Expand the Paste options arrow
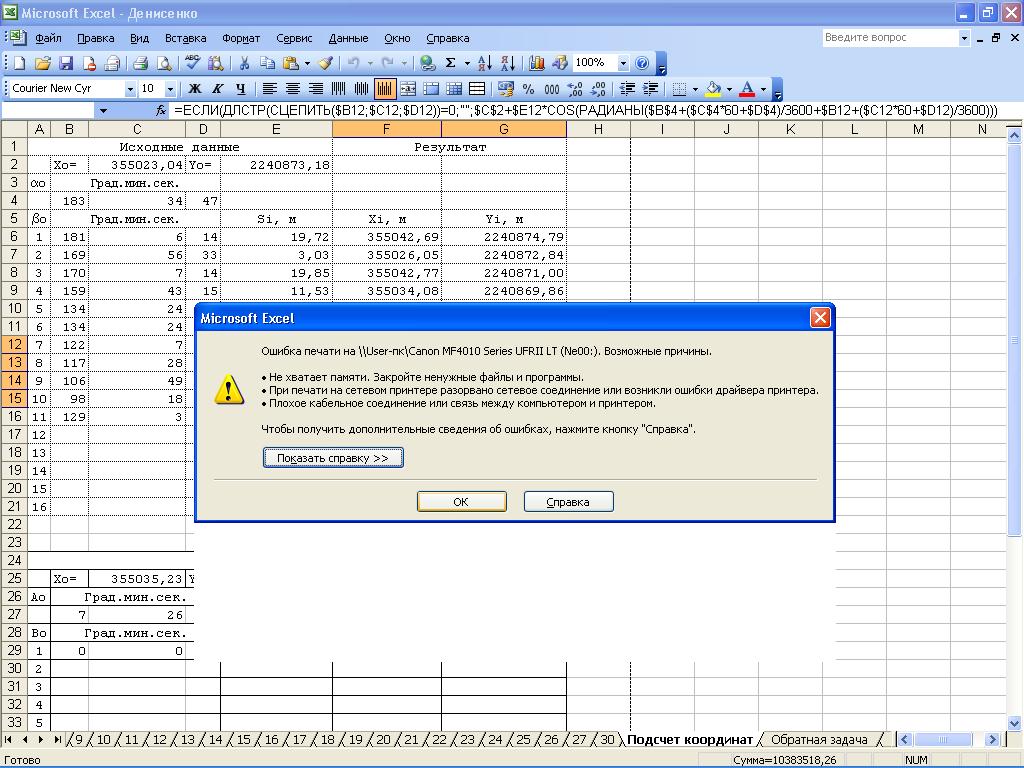 tap(307, 63)
